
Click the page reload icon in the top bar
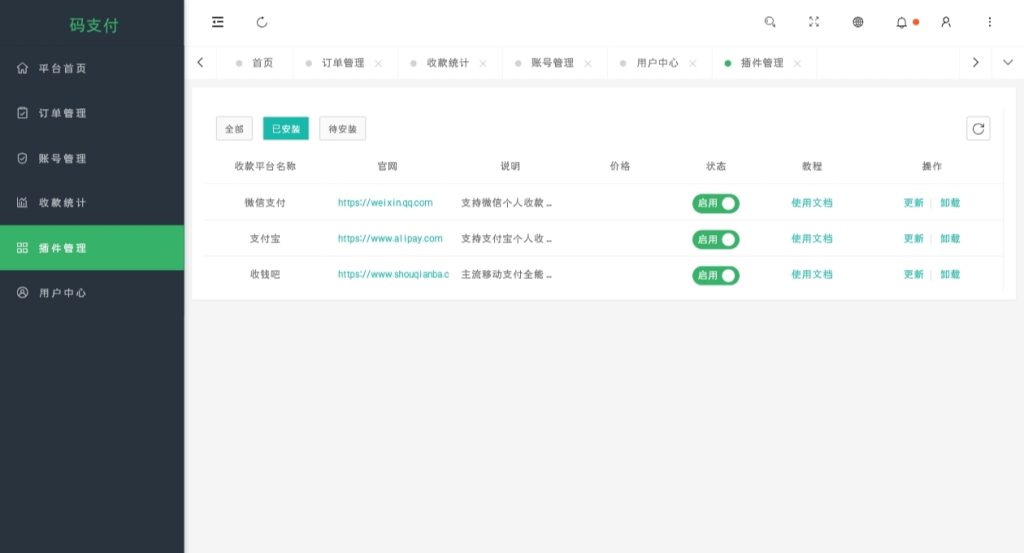(x=262, y=22)
